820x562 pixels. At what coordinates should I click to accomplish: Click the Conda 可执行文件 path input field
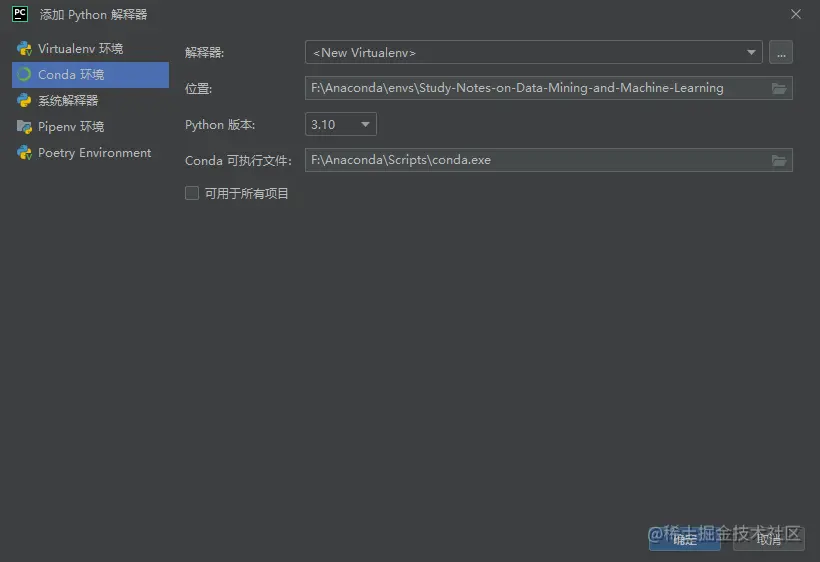(x=549, y=160)
